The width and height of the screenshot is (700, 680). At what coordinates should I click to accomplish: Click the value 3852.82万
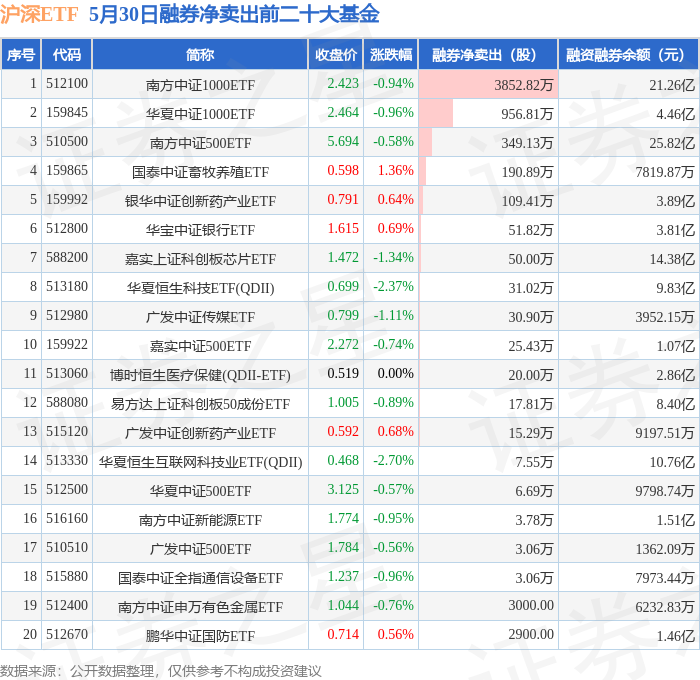[523, 84]
